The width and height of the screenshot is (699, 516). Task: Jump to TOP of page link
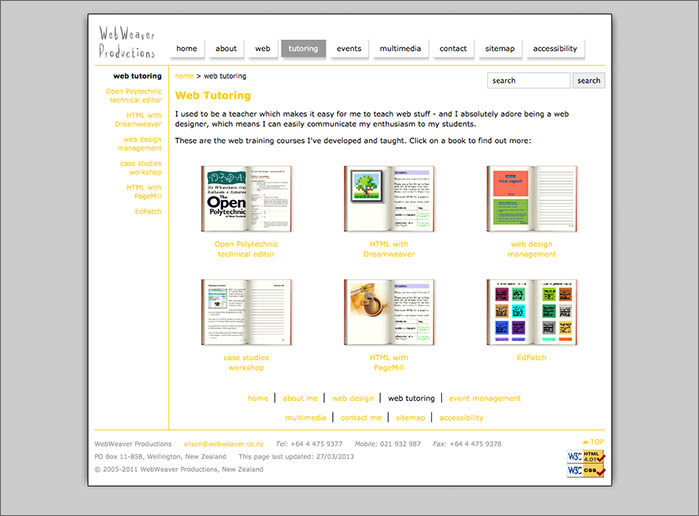593,442
